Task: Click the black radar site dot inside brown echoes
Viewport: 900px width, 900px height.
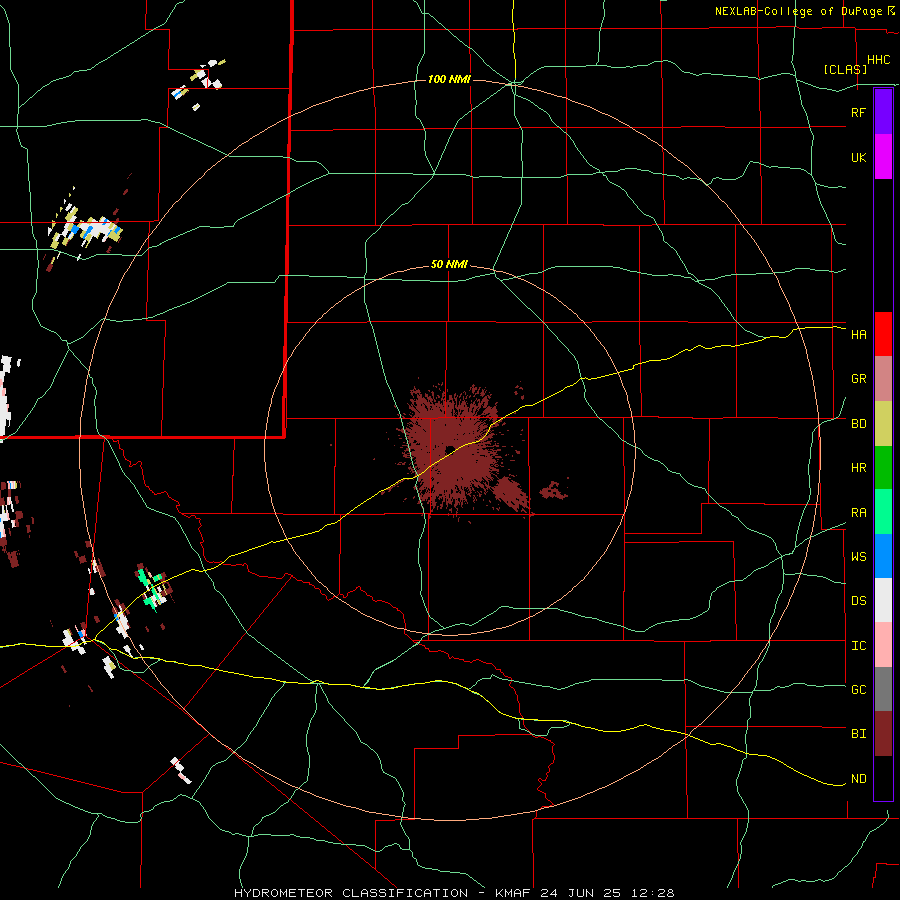Action: coord(450,449)
